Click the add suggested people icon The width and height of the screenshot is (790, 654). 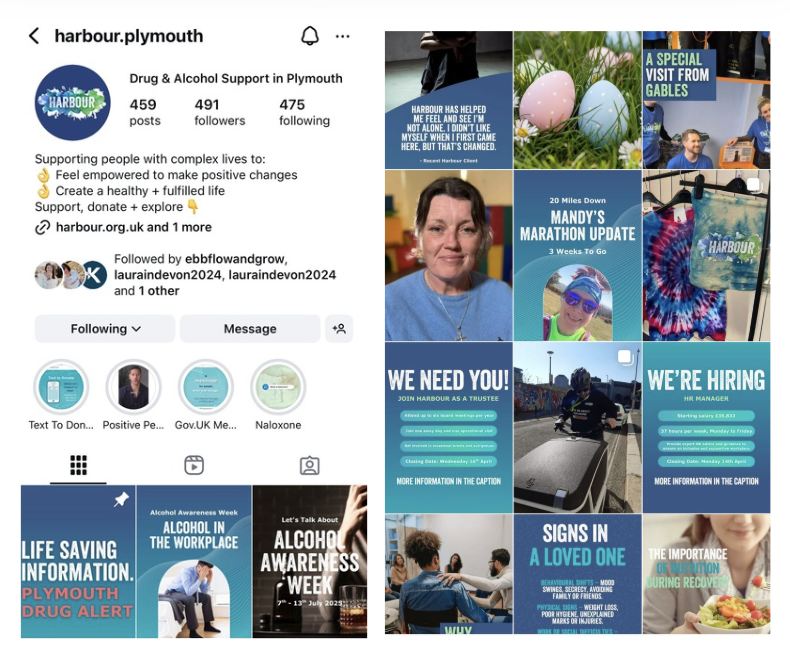pyautogui.click(x=339, y=329)
